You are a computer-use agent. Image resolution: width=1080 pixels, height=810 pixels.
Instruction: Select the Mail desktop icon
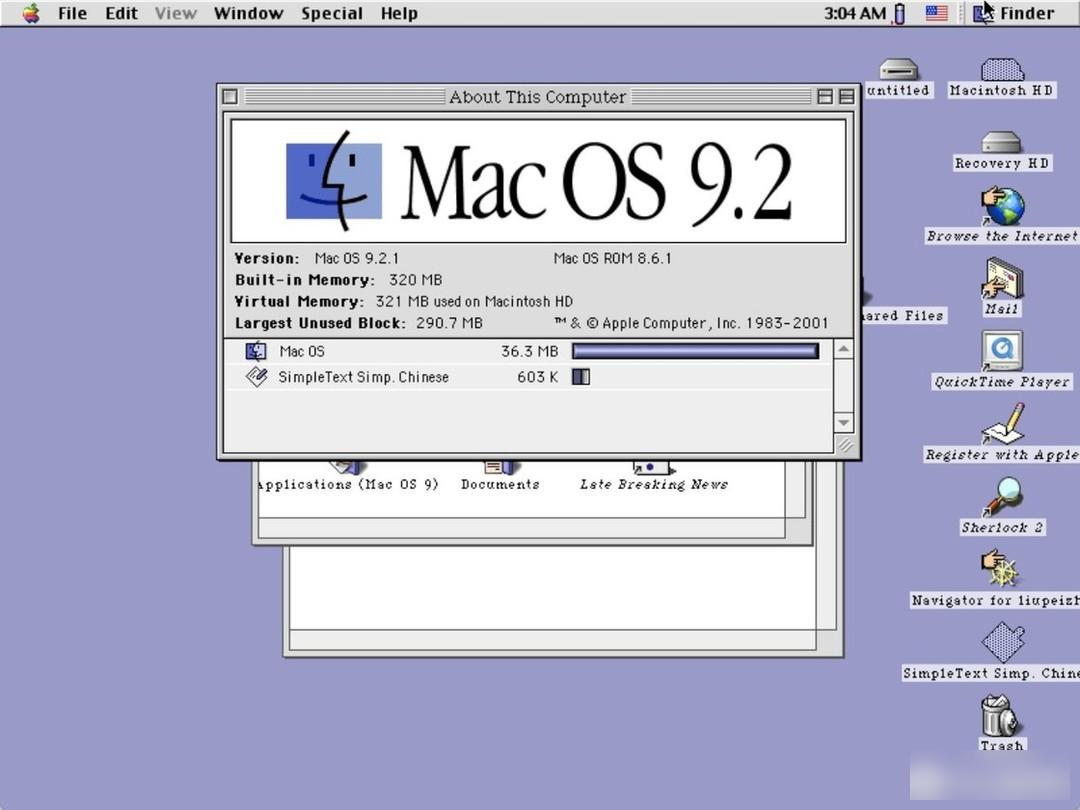pos(1002,279)
